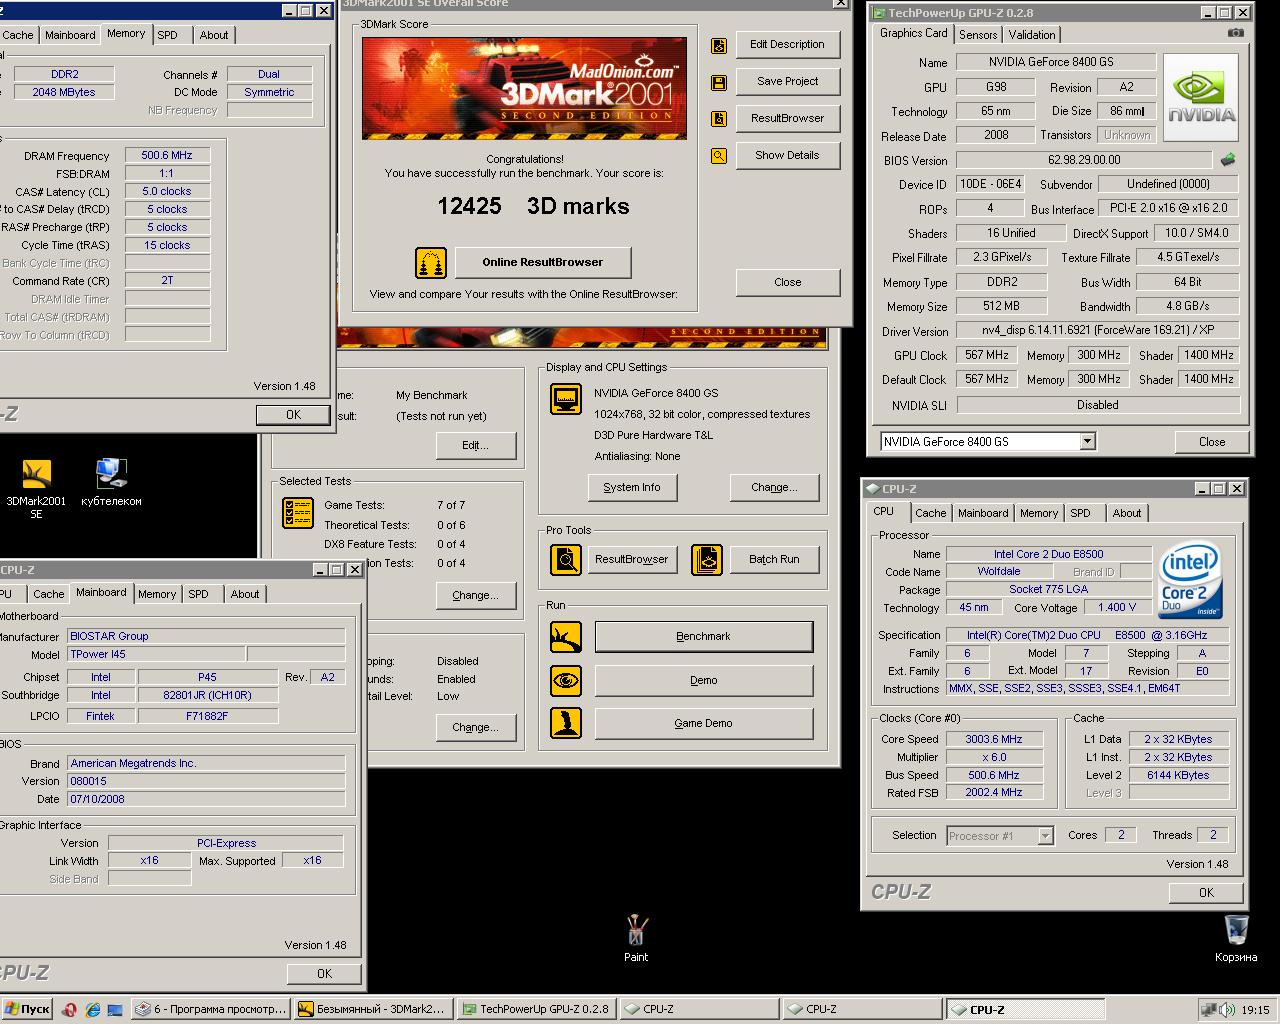
Task: Click Безымянный 3DMark taskbar button
Action: click(x=375, y=1009)
